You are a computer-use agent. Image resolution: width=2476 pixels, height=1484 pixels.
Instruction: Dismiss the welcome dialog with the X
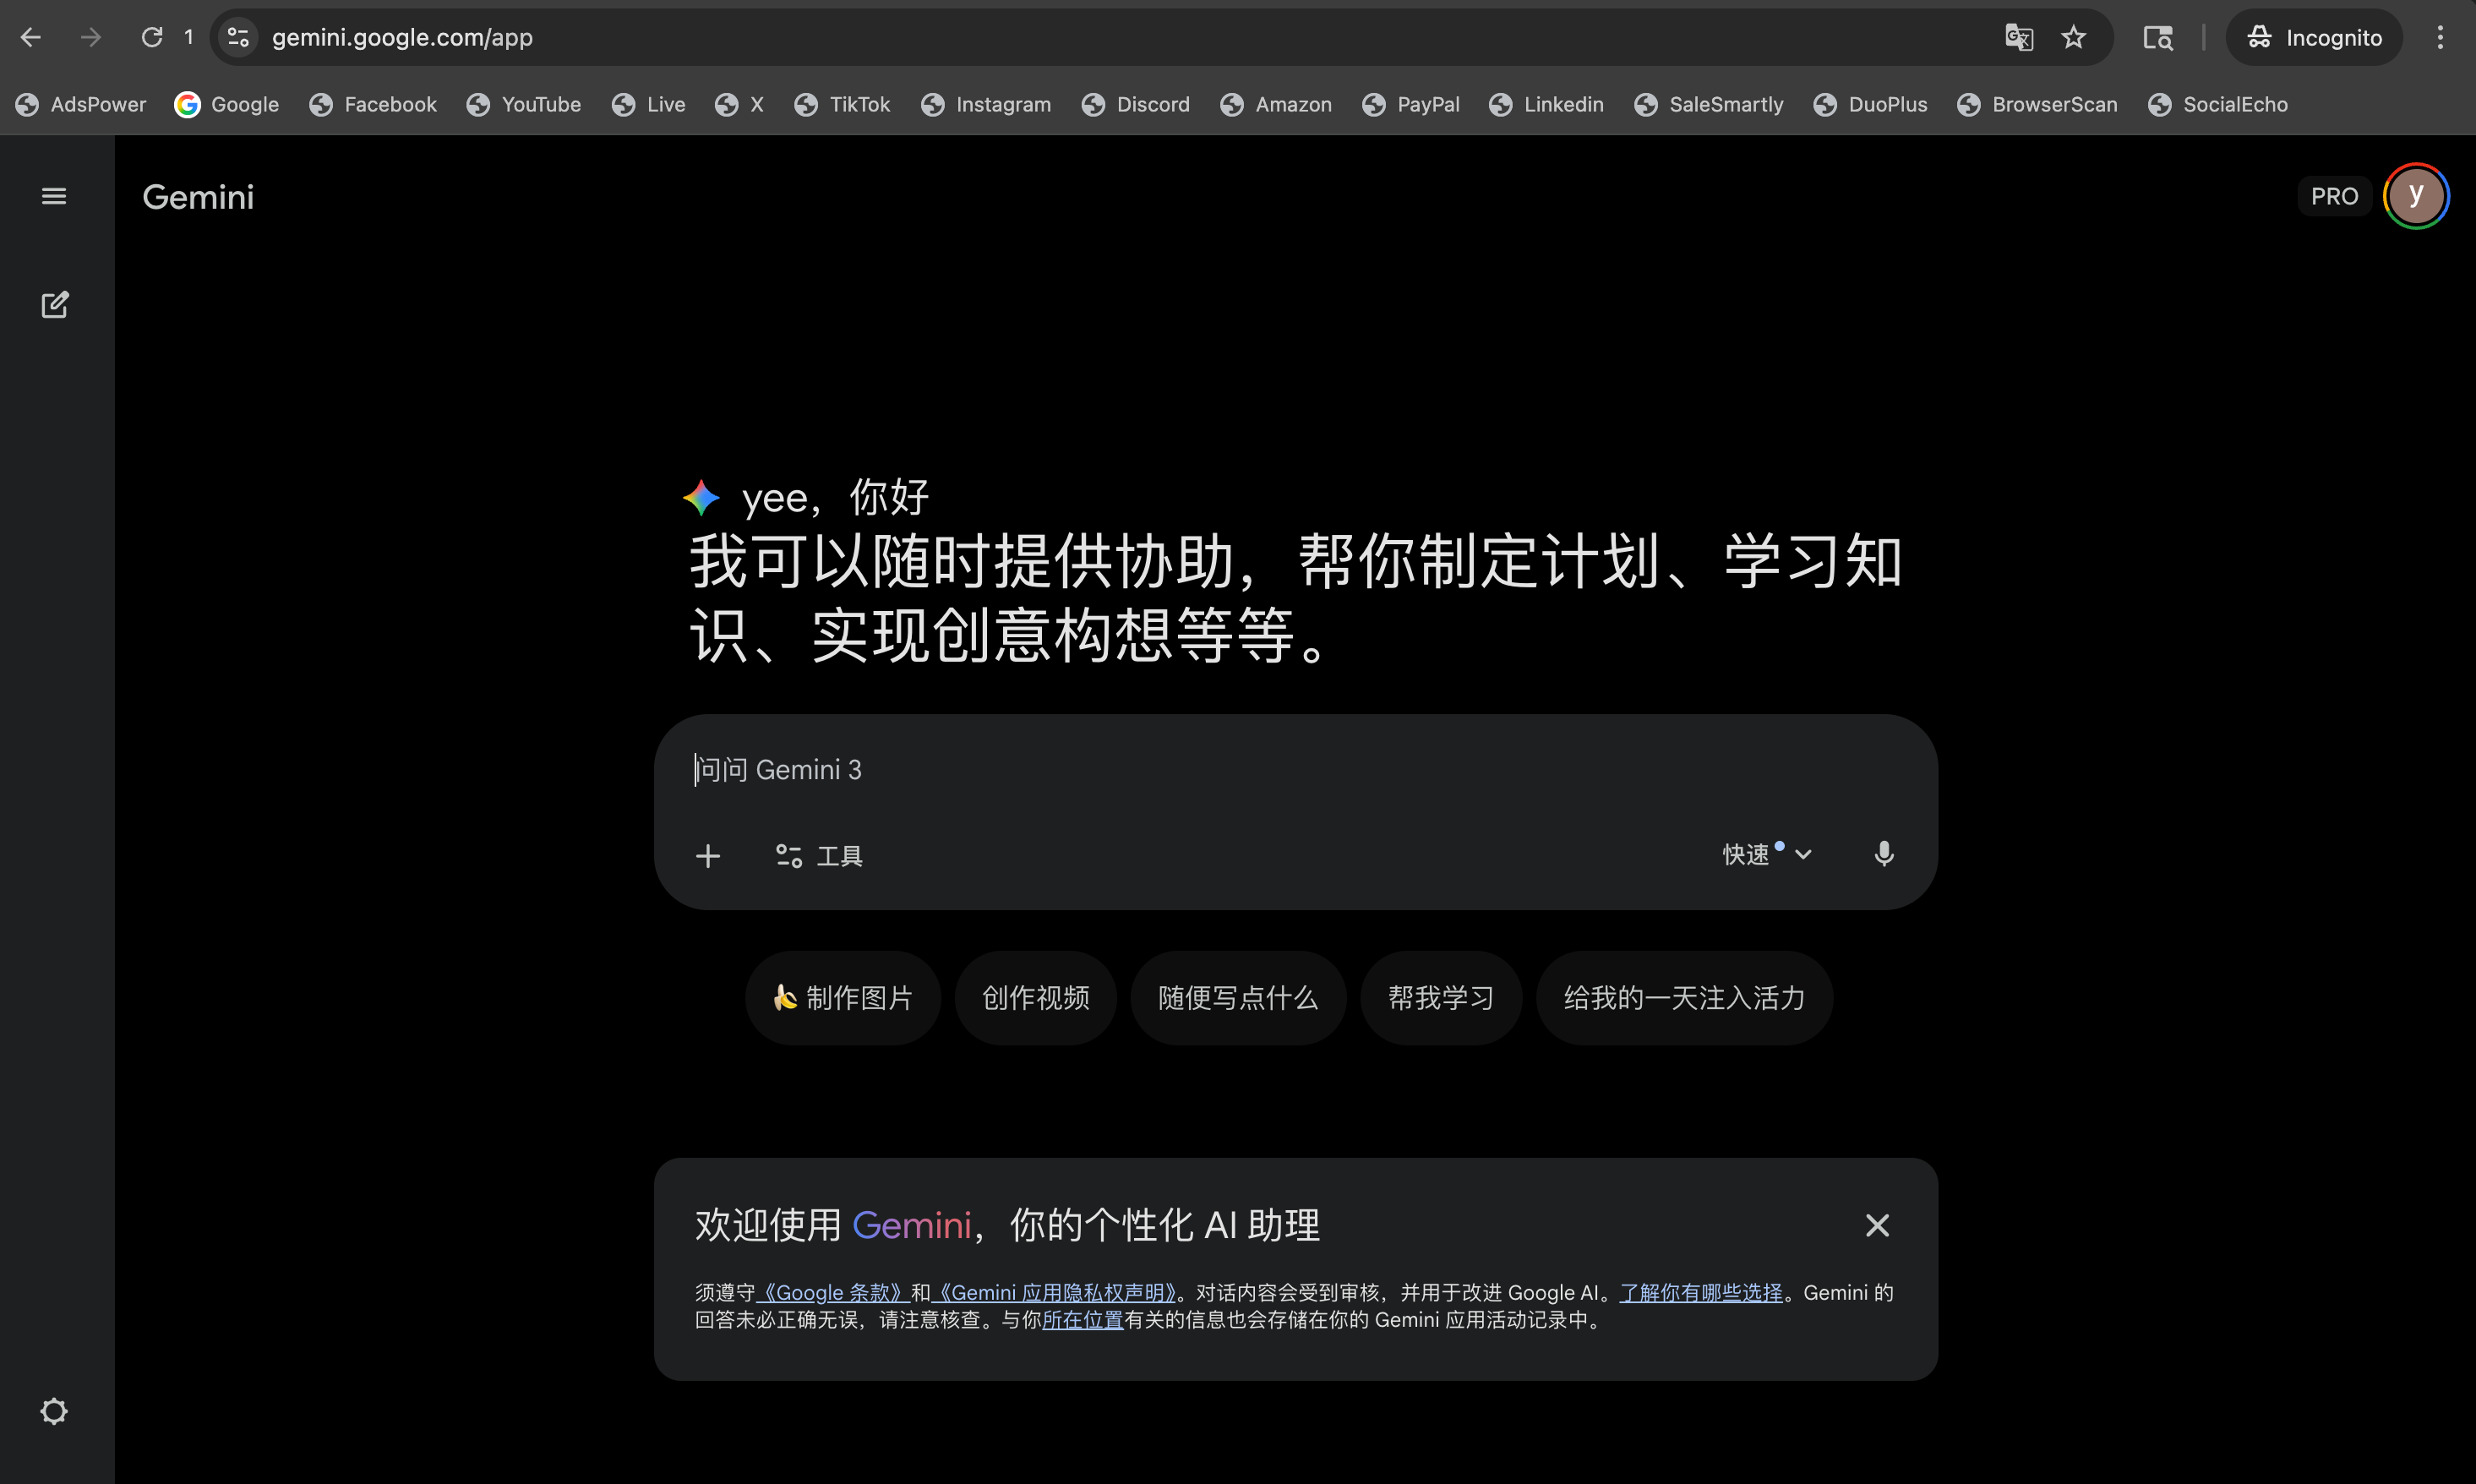coord(1877,1225)
